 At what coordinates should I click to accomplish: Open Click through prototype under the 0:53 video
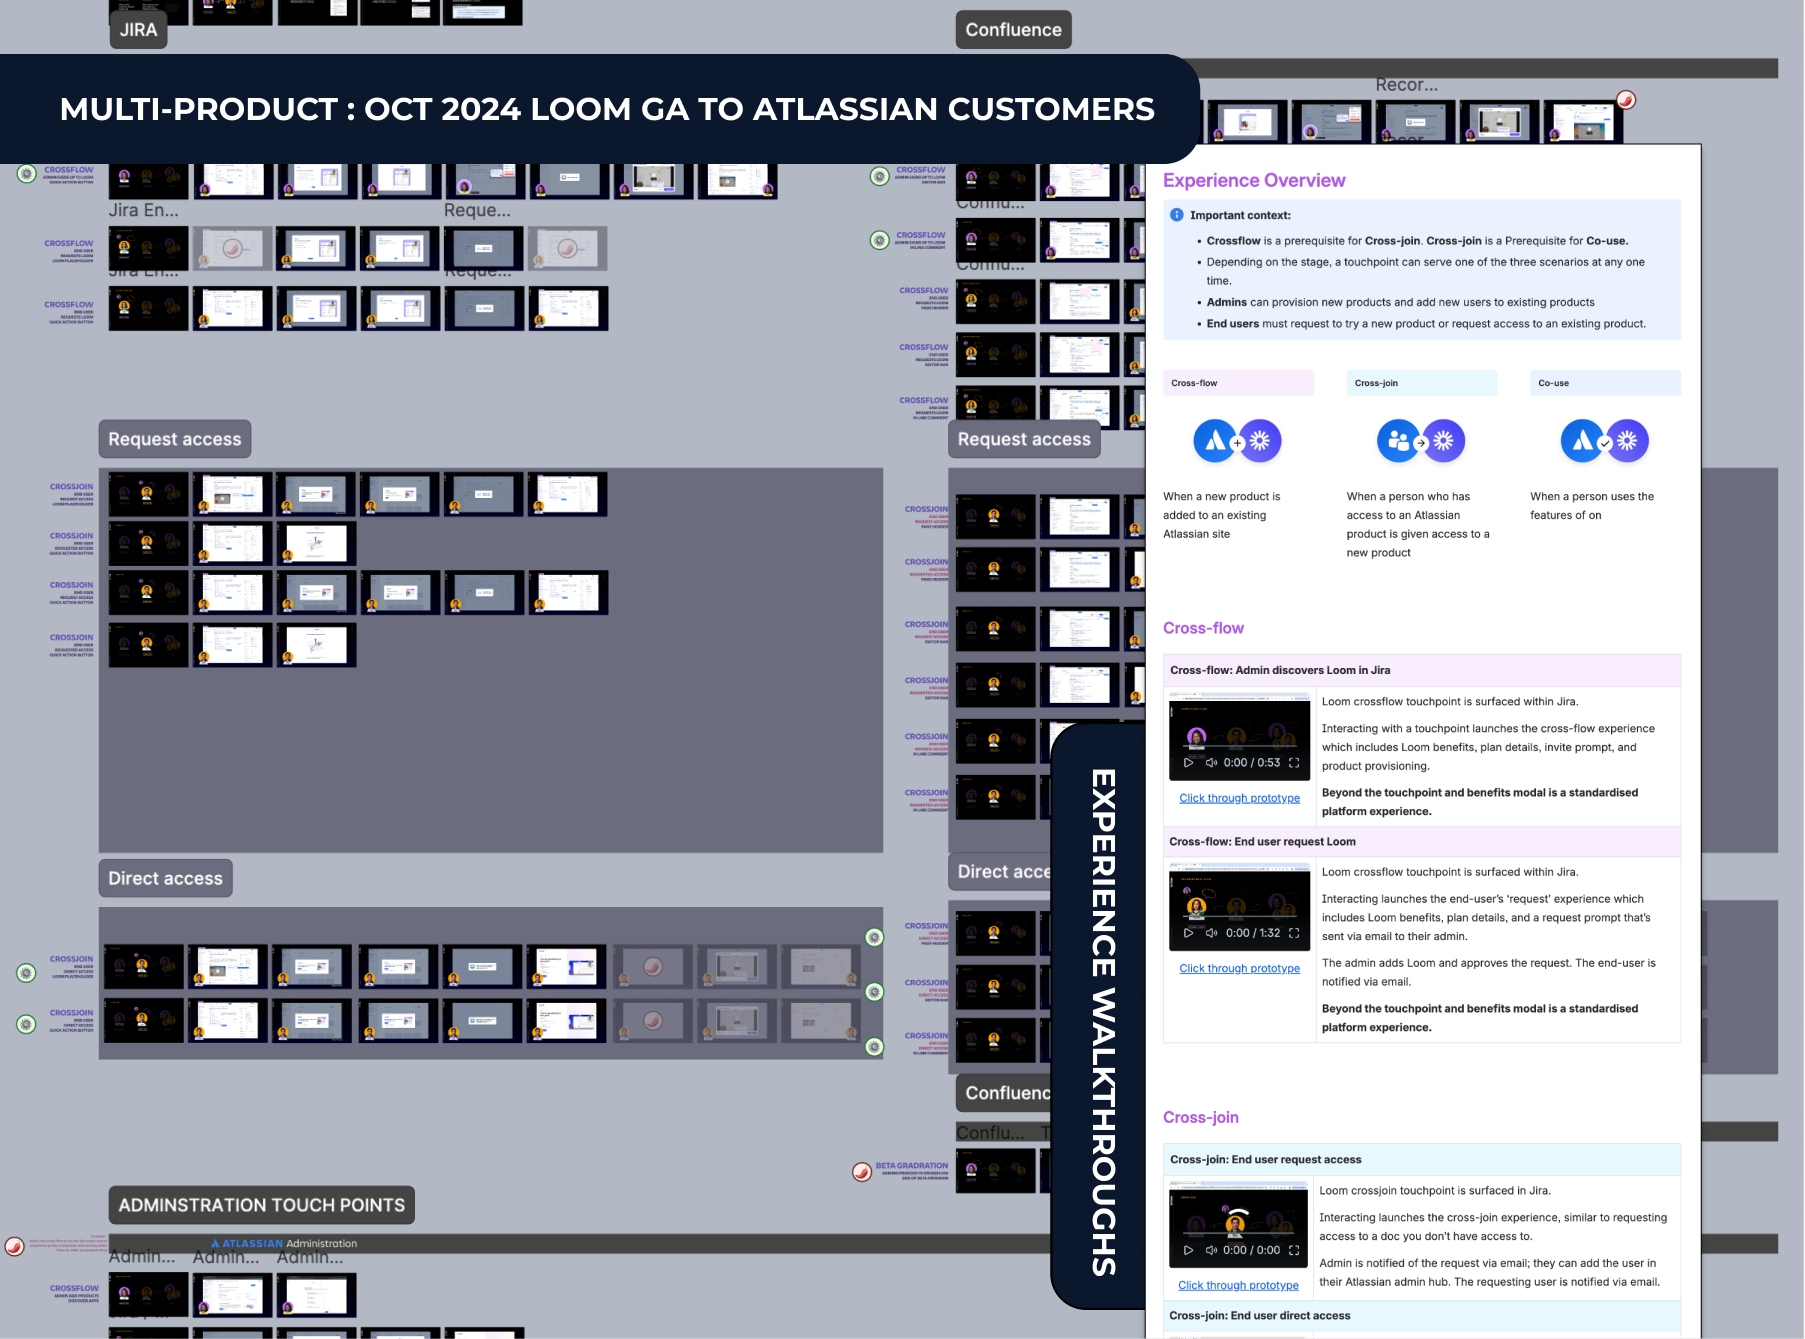tap(1240, 798)
